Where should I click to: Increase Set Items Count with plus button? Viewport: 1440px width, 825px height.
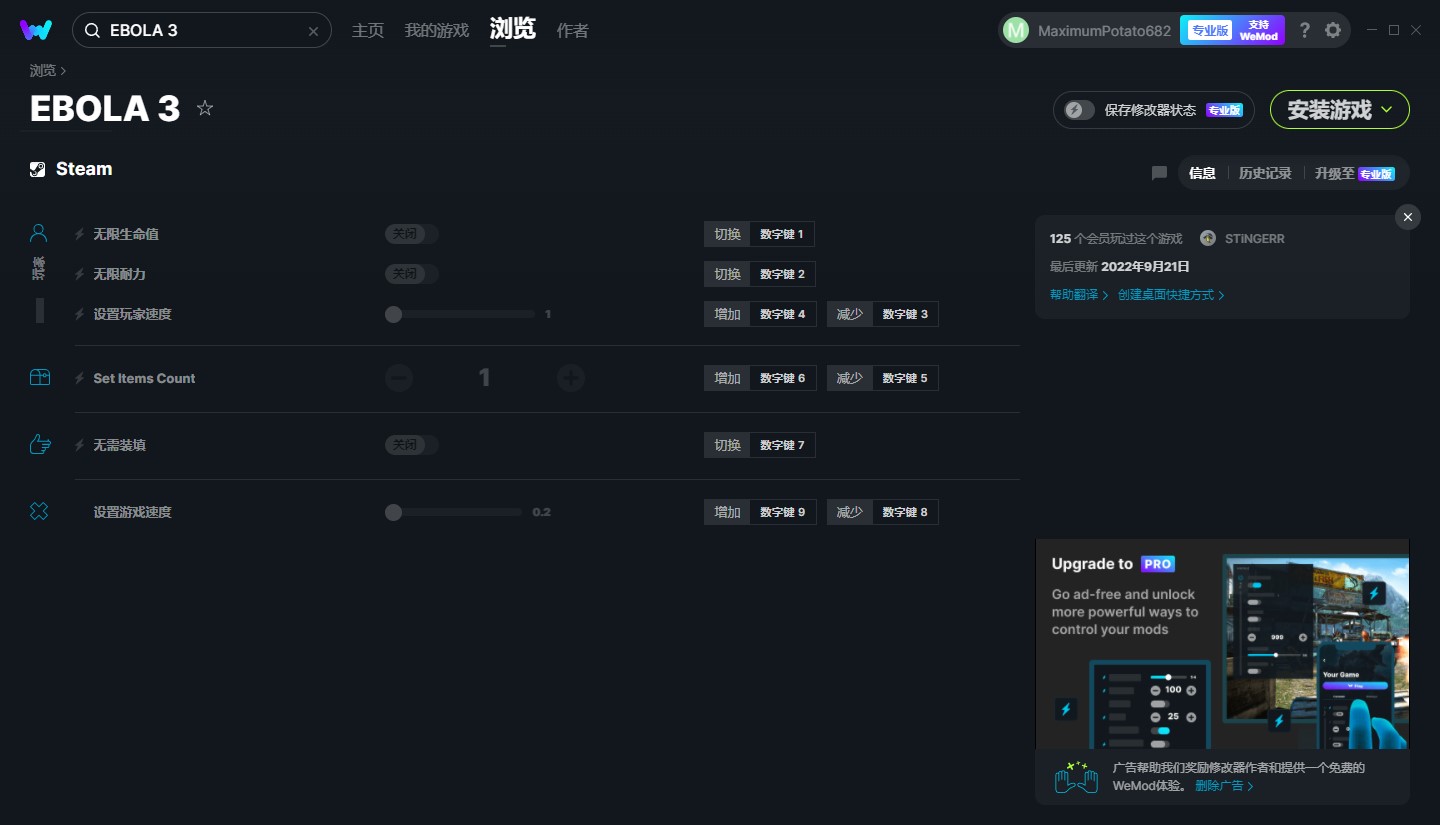(571, 378)
